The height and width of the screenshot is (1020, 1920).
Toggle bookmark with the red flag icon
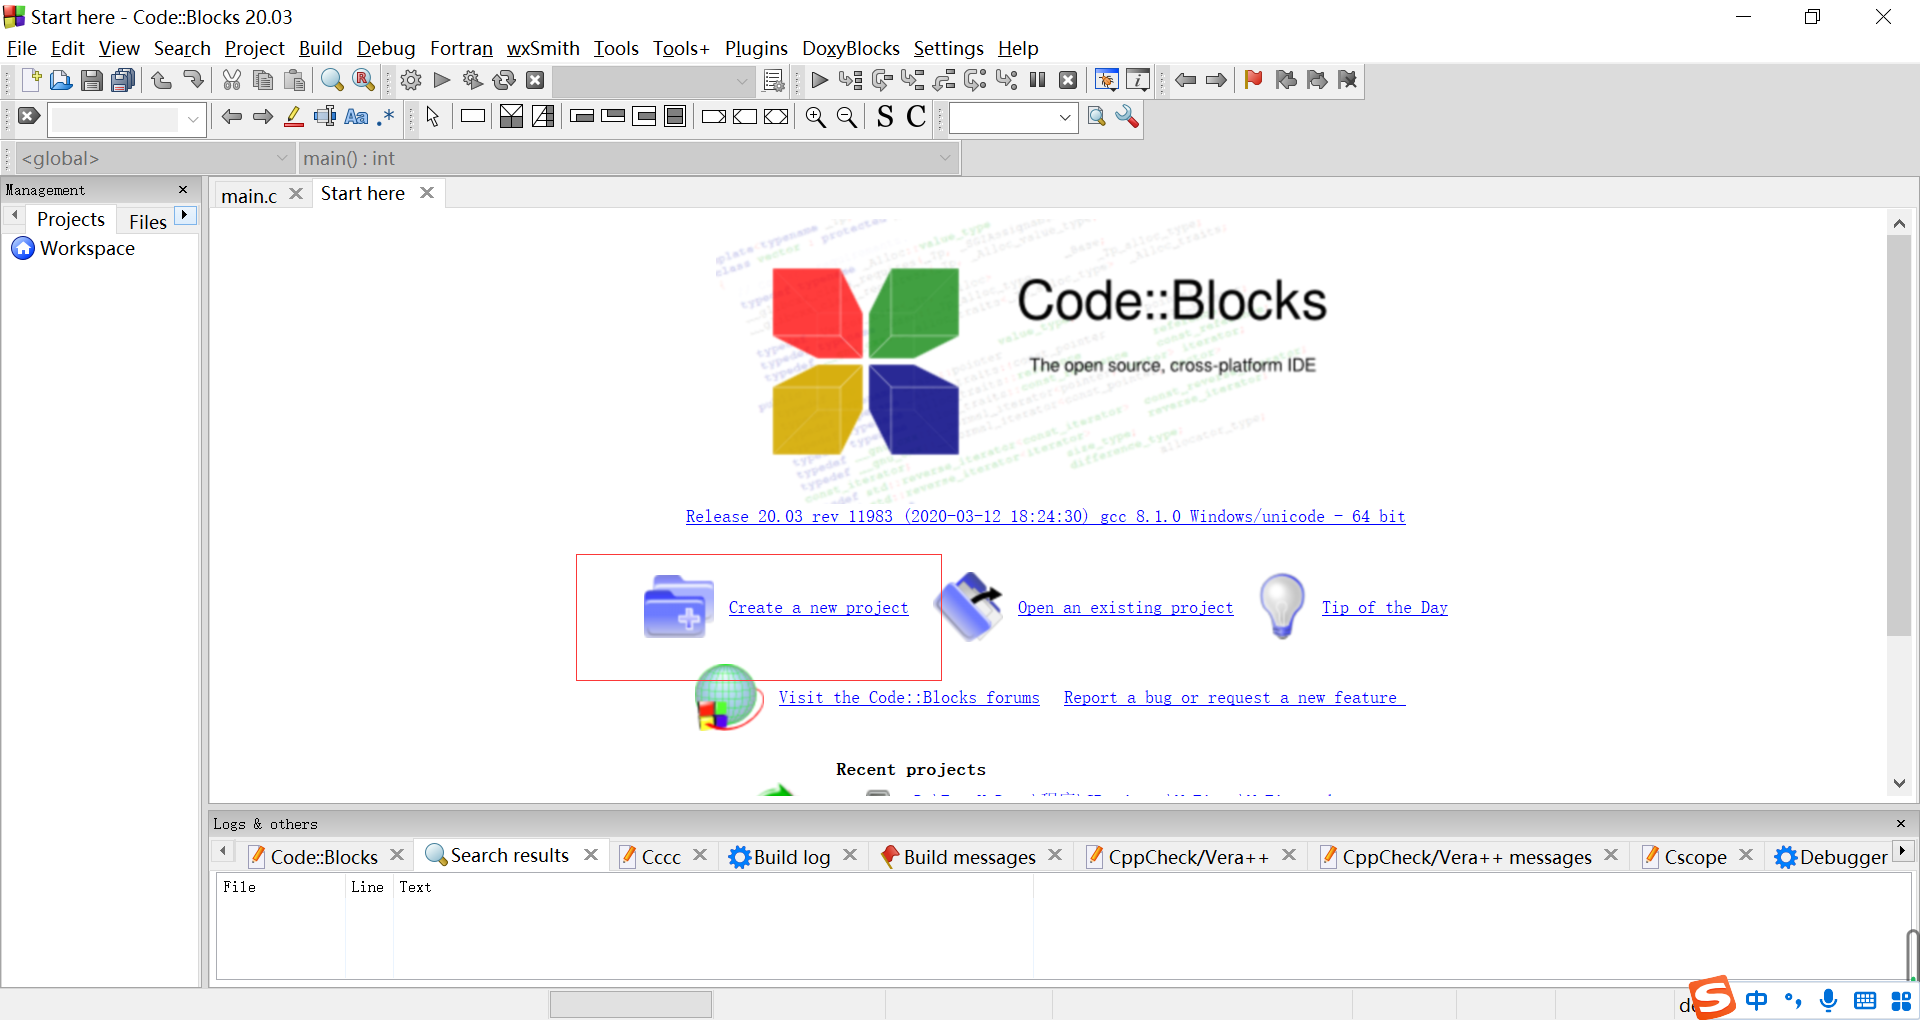pos(1253,80)
